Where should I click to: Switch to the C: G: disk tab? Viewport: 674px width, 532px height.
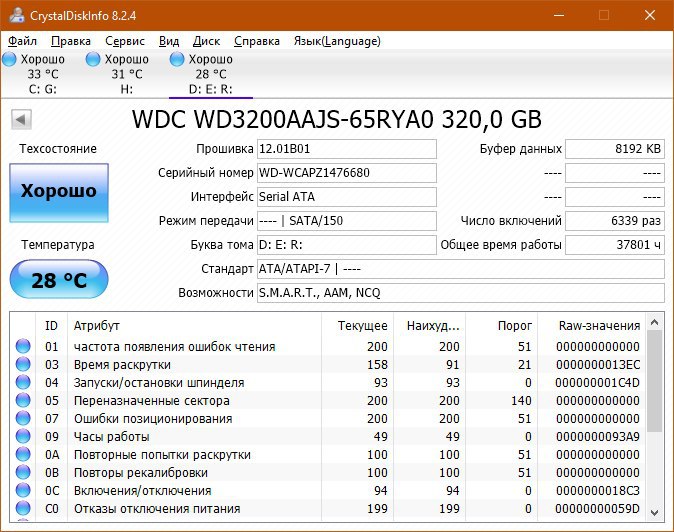(43, 74)
